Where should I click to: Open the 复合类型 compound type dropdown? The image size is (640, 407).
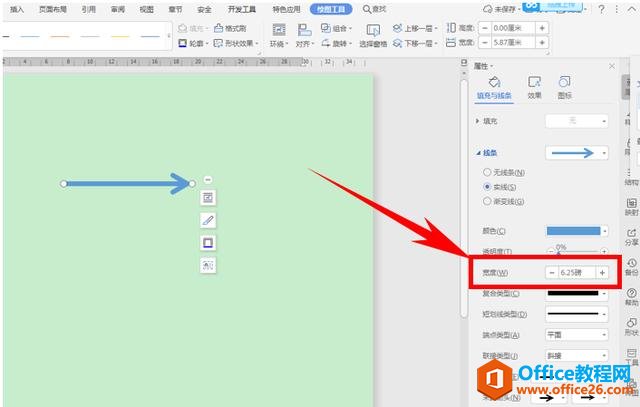click(577, 293)
